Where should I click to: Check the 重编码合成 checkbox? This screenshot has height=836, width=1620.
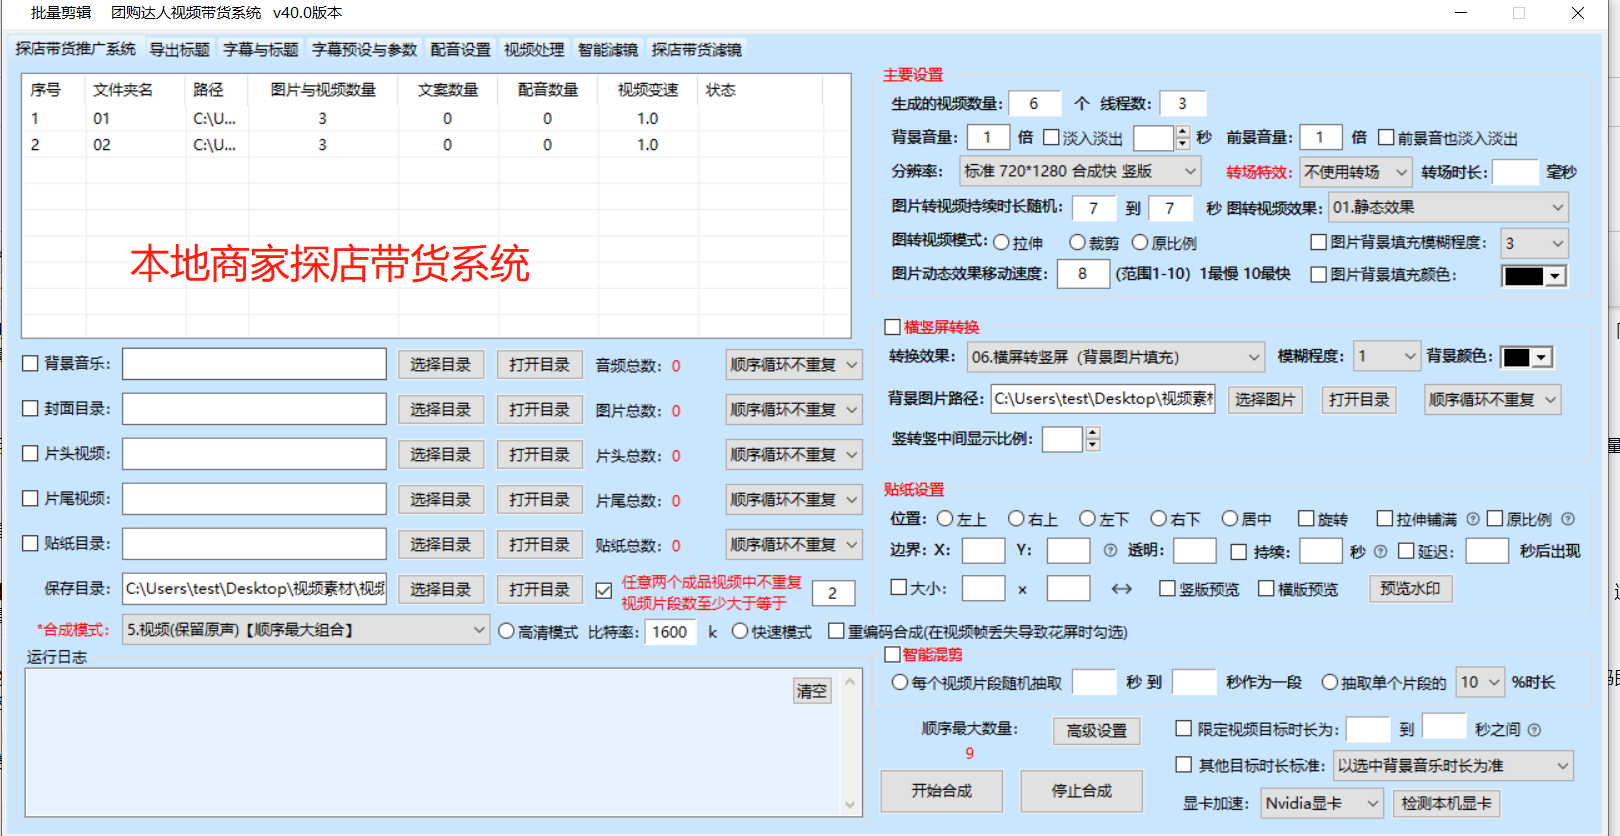point(836,631)
